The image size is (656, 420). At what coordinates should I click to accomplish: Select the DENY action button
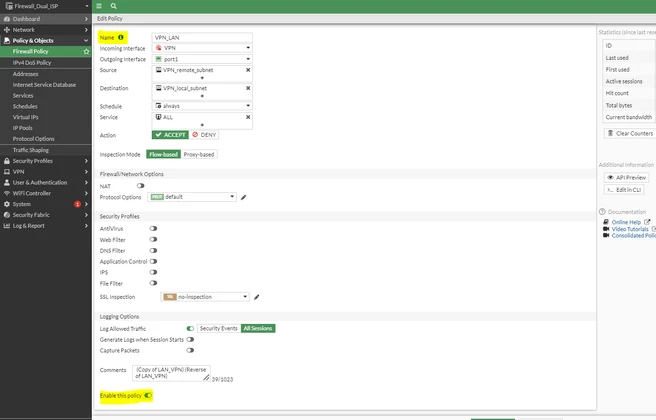[204, 135]
